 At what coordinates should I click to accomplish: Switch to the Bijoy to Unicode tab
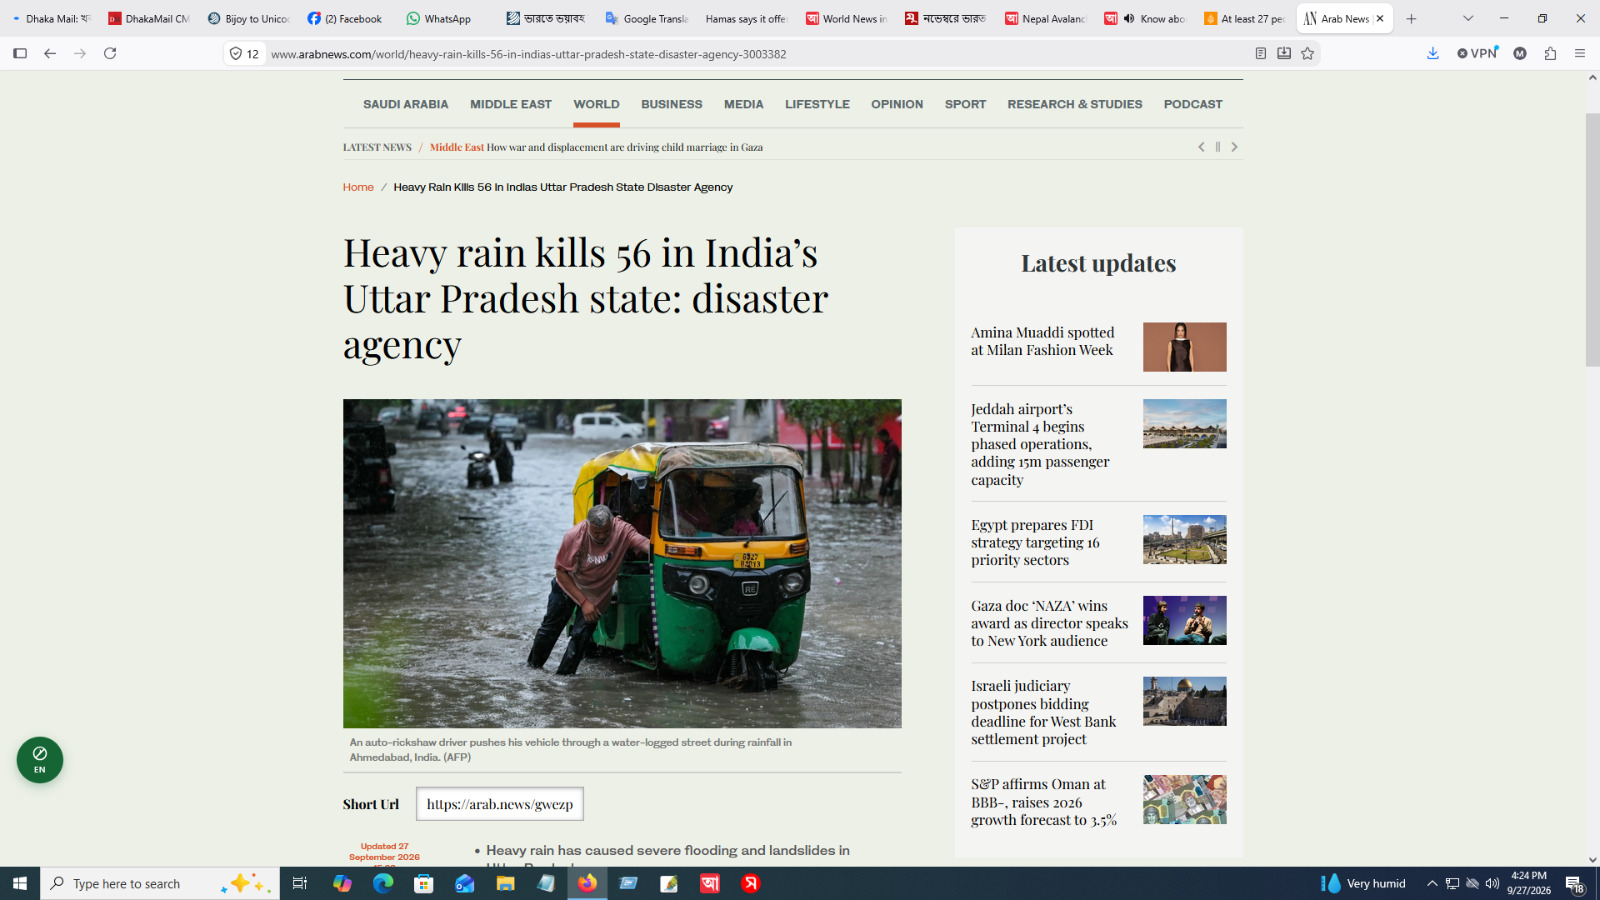pos(249,19)
